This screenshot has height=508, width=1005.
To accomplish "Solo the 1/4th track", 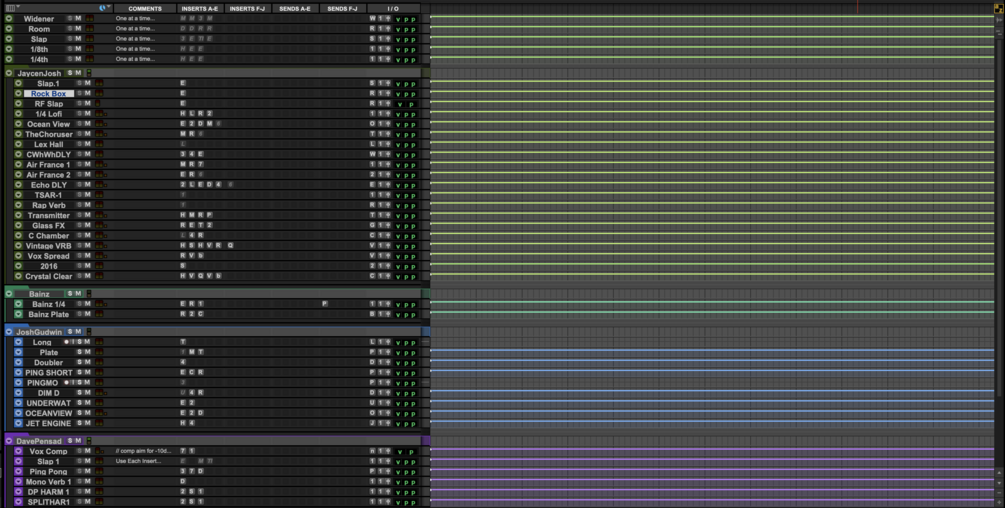I will pyautogui.click(x=70, y=59).
